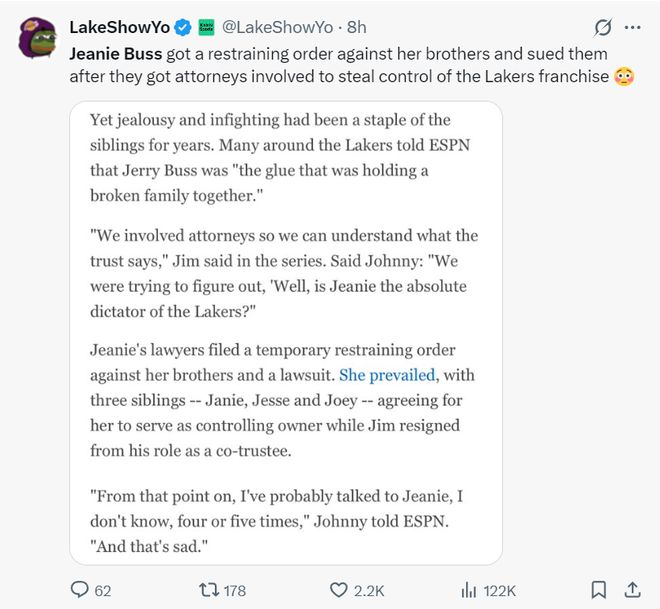The image size is (660, 609).
Task: Click the "She prevailed" blue link text
Action: coord(387,375)
